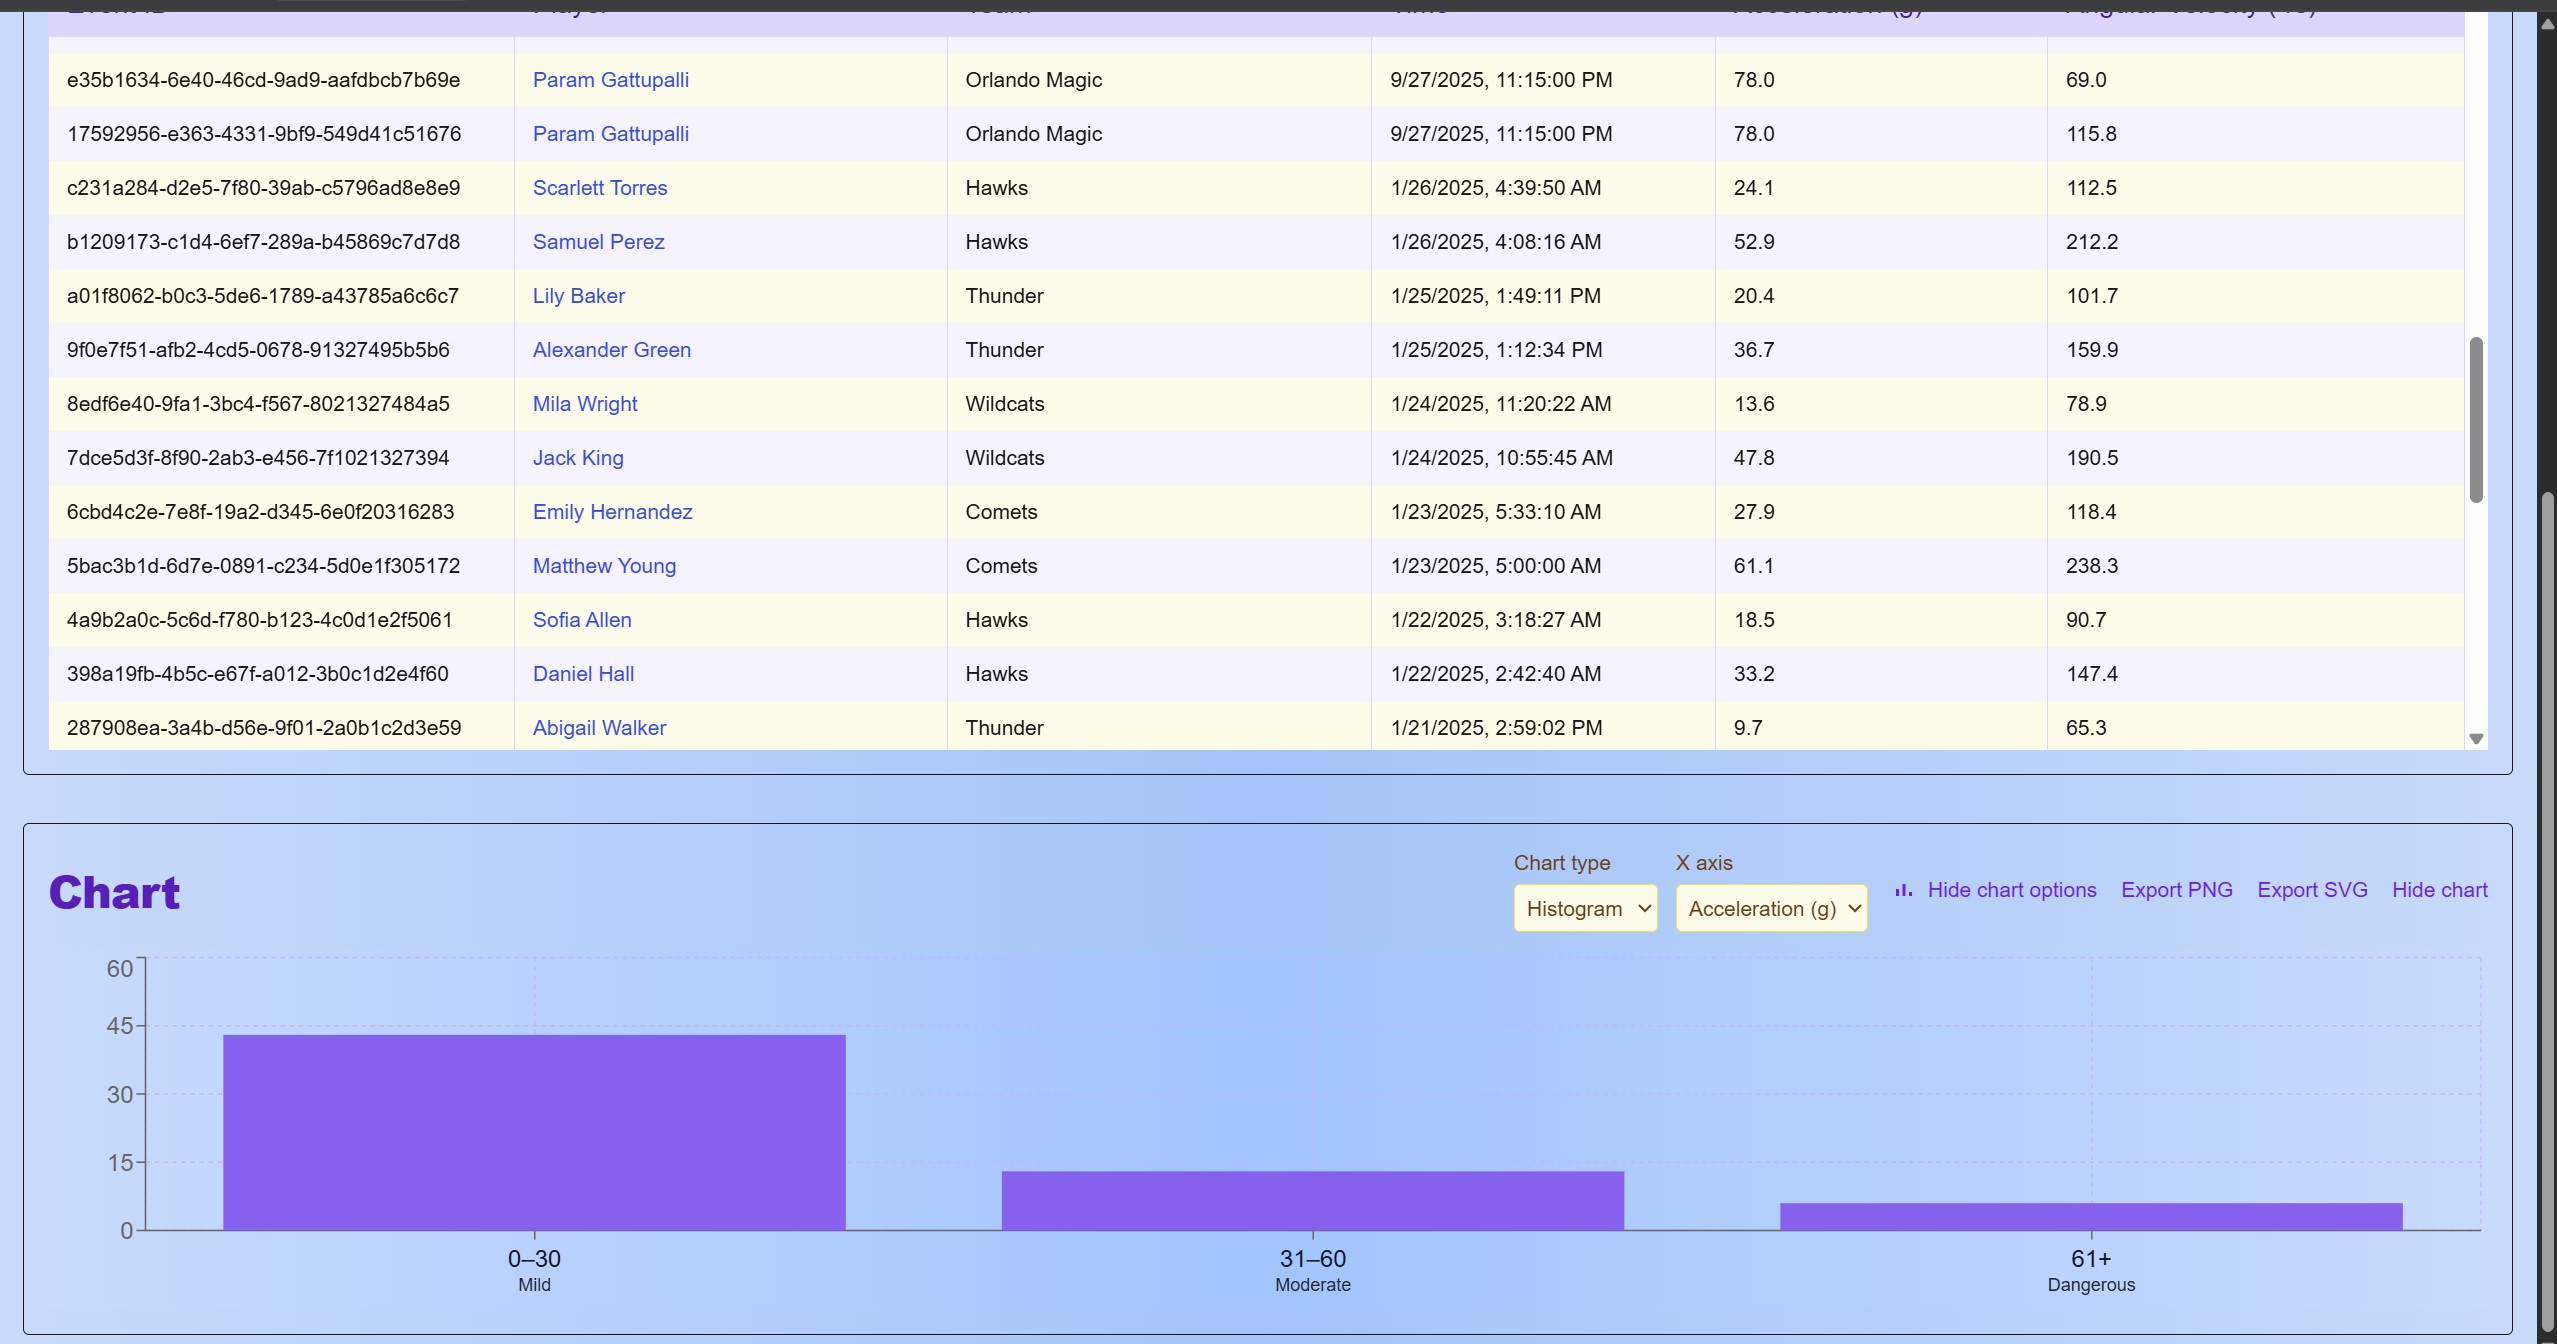Toggle Hide chart
This screenshot has height=1344, width=2557.
click(x=2439, y=890)
